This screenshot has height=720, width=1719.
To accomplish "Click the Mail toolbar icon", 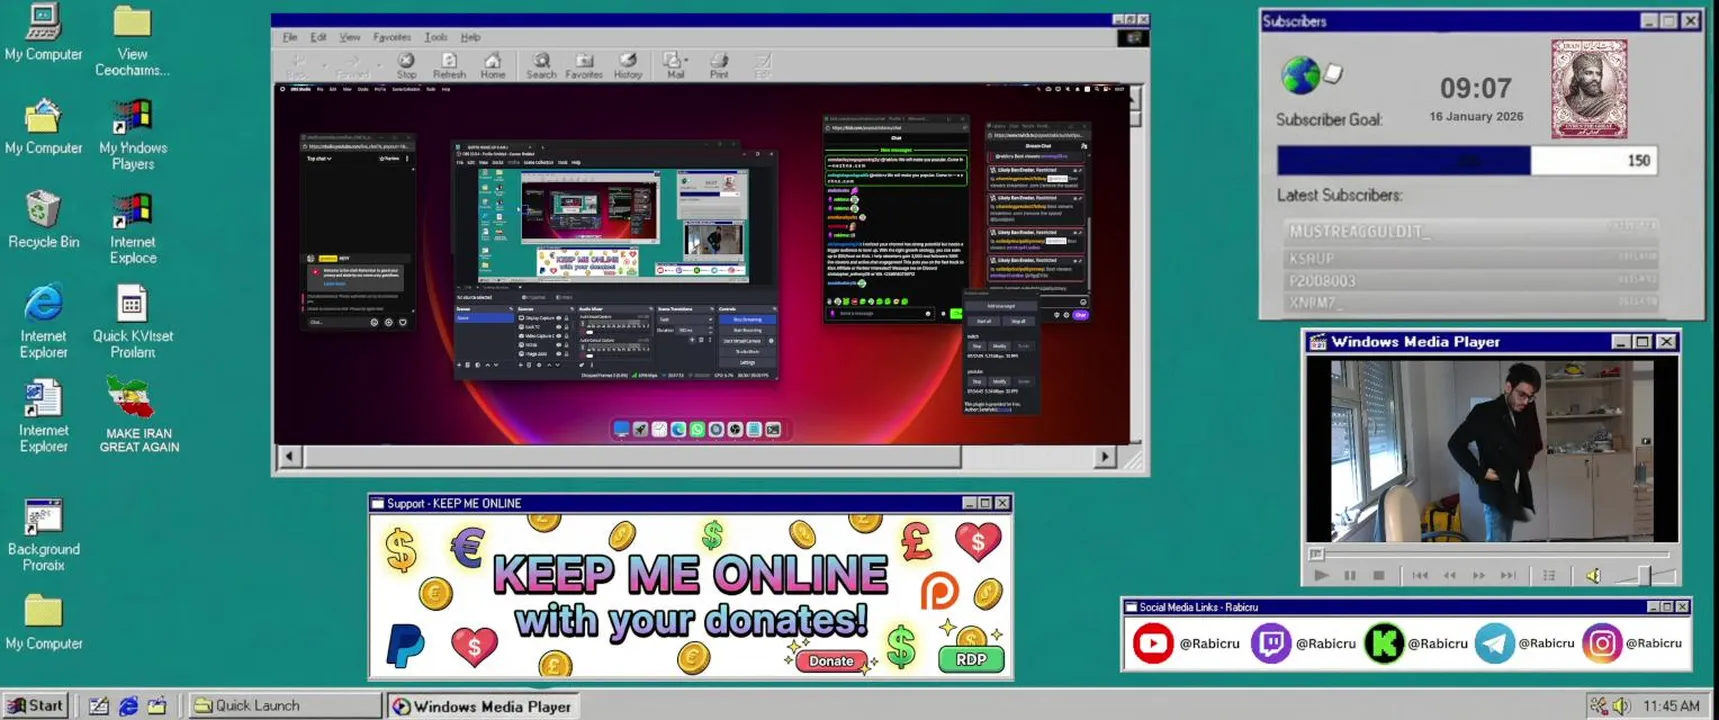I will click(673, 66).
